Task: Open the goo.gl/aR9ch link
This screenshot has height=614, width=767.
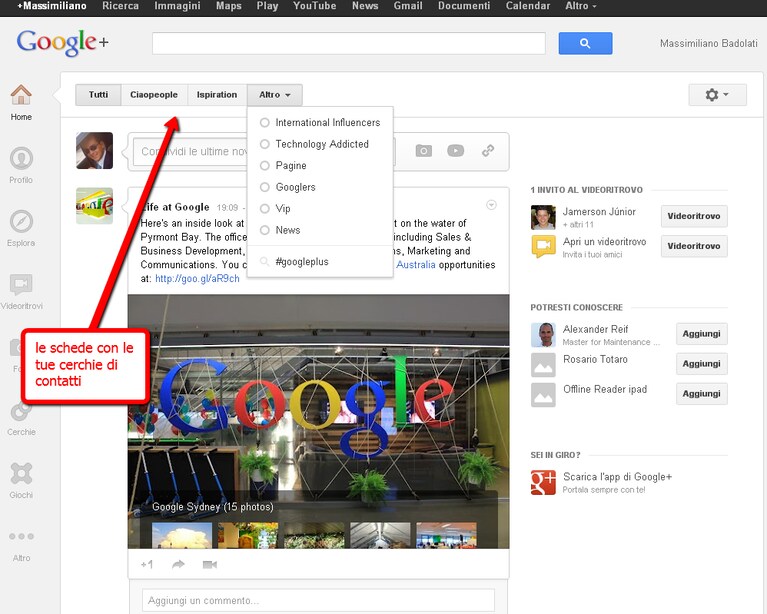Action: point(197,278)
